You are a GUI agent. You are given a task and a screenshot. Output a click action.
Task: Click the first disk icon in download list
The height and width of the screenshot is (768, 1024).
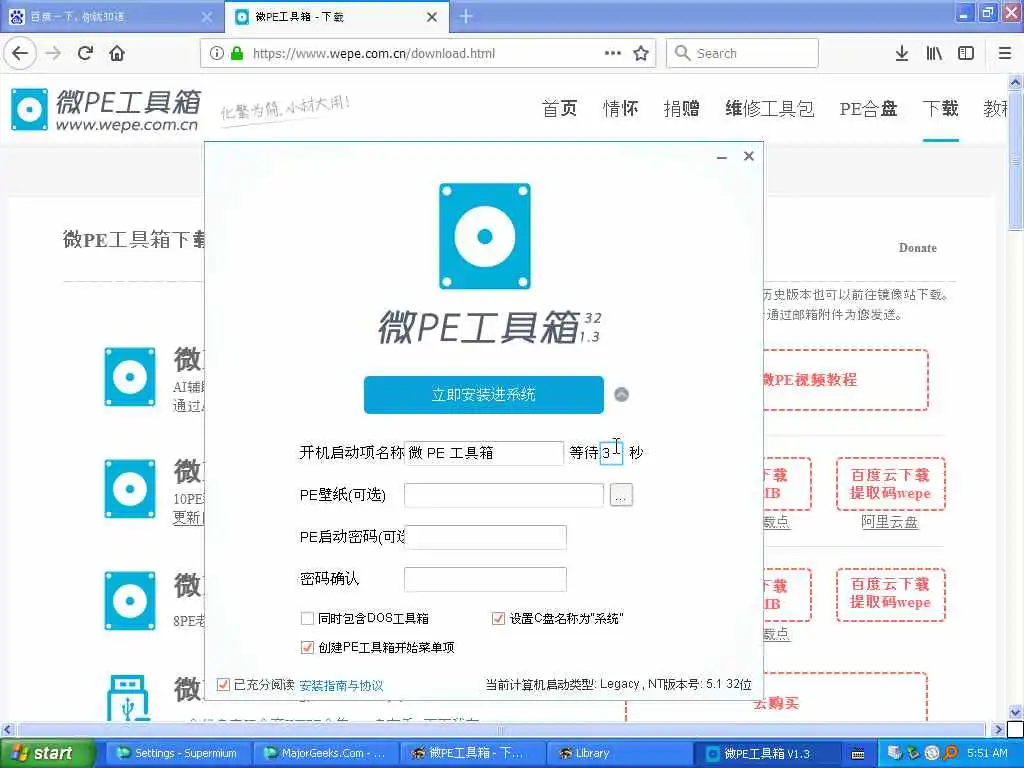[130, 377]
